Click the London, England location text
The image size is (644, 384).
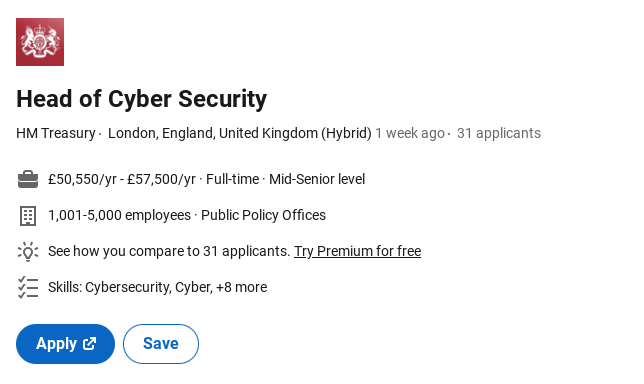point(240,133)
